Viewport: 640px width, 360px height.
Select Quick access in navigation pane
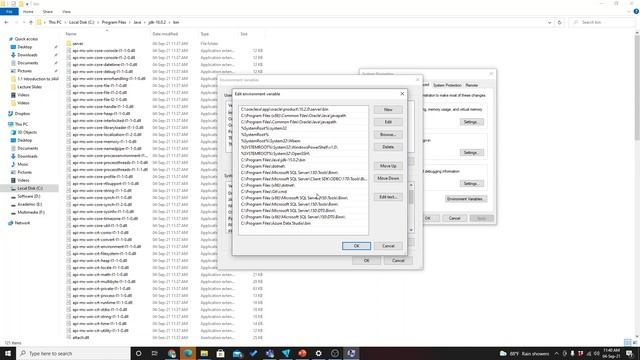(x=26, y=39)
